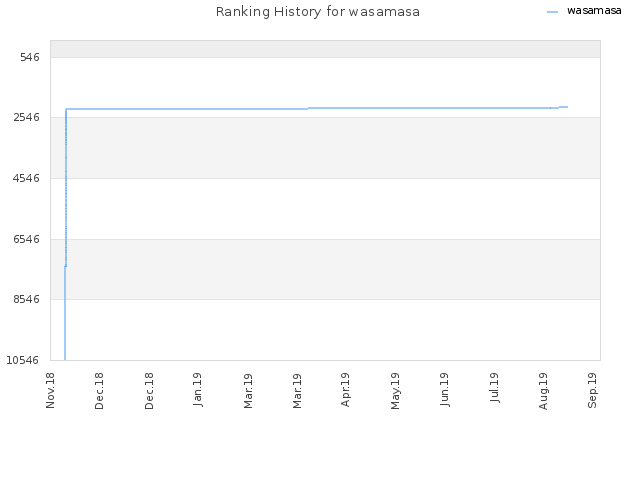640x480 pixels.
Task: Click the chart title 'Ranking History for wasamasa'
Action: [x=318, y=12]
